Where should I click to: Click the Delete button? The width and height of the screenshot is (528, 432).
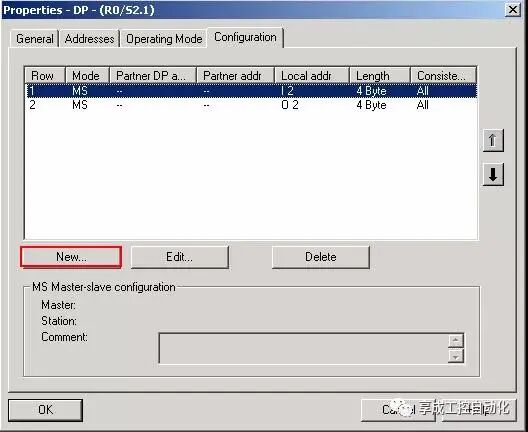321,257
